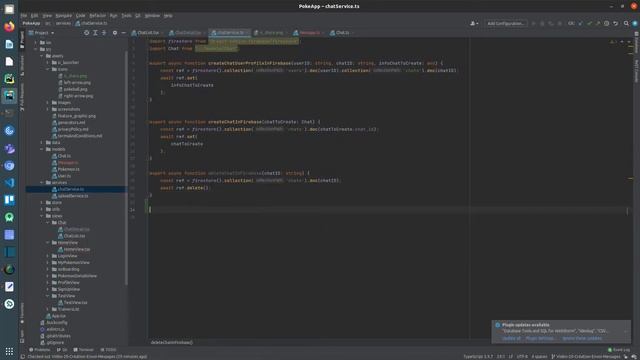Select Pokemon.ts in the project tree
This screenshot has height=360, width=640.
pyautogui.click(x=69, y=169)
